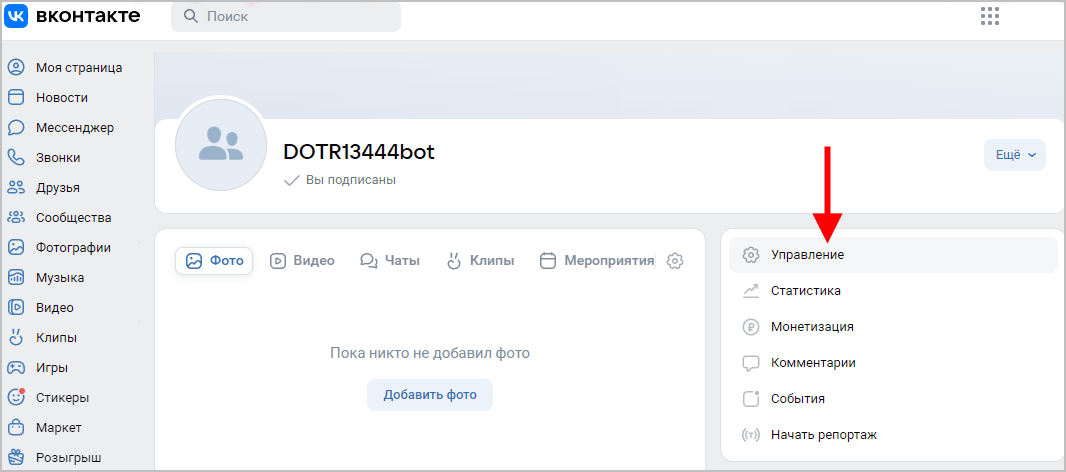Open sections settings gear beside tabs

point(674,260)
